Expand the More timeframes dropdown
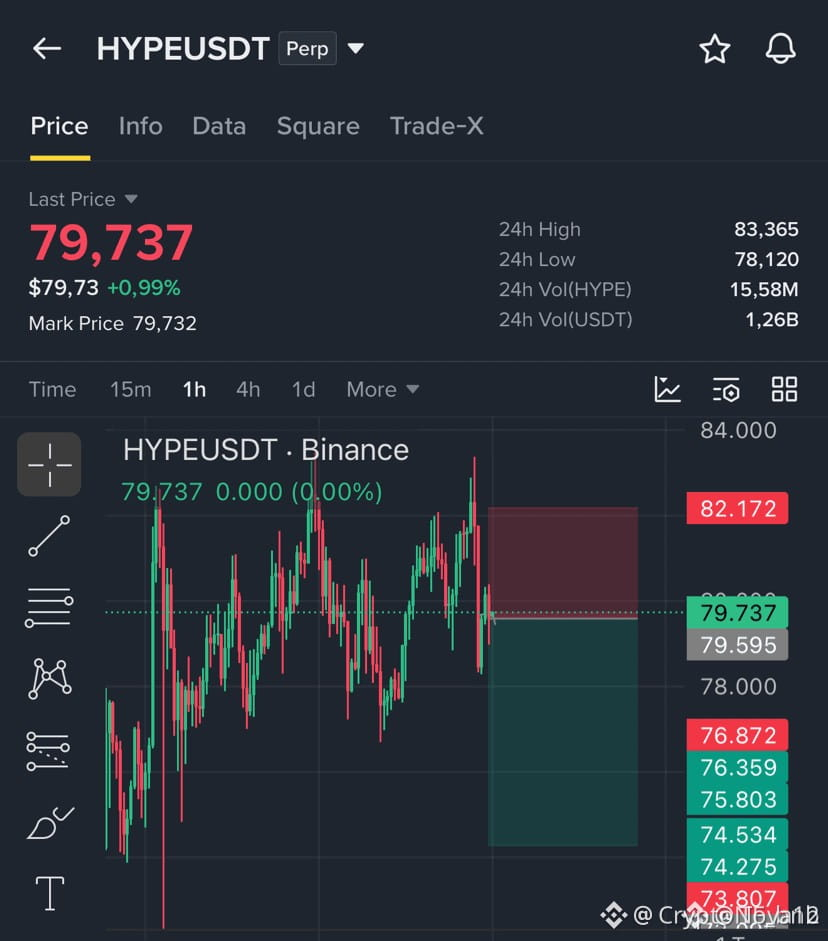This screenshot has height=941, width=828. point(383,389)
